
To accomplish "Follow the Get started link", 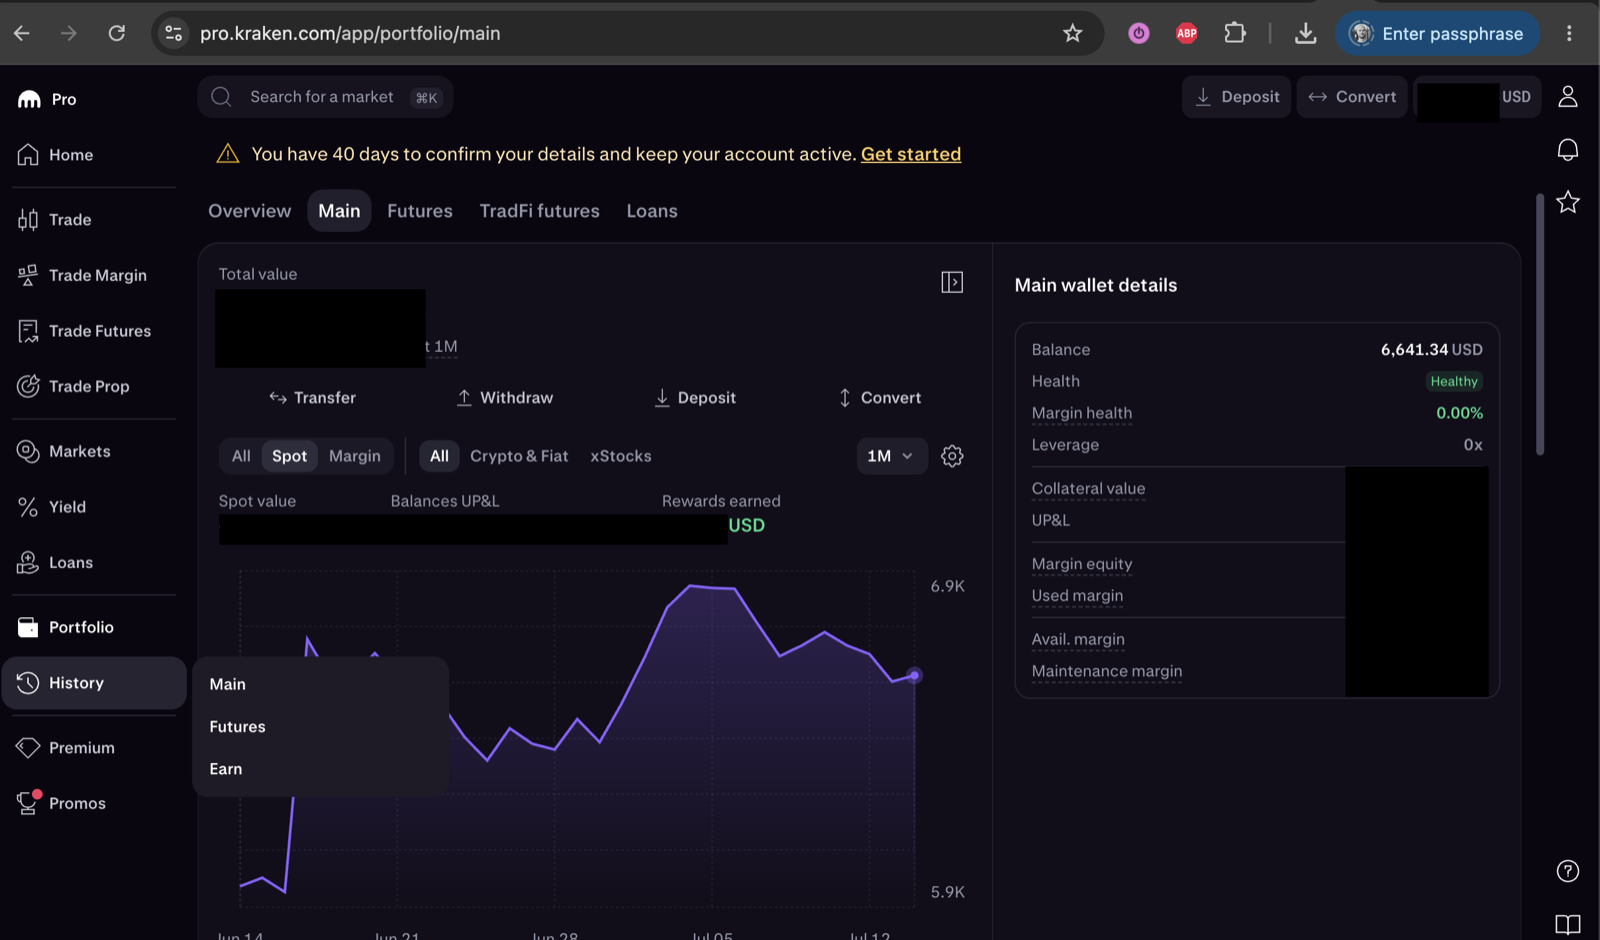I will [911, 154].
